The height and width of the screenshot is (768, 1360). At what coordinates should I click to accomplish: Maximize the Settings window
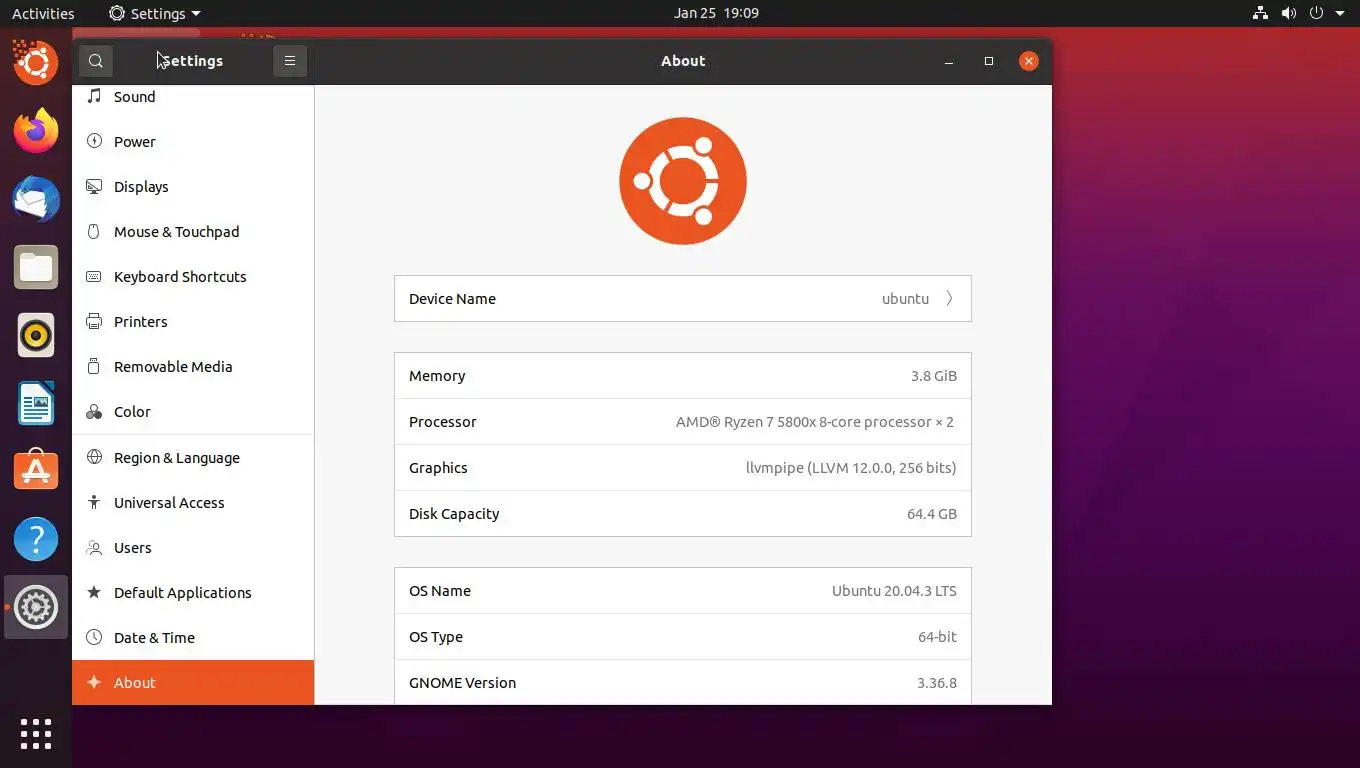[x=989, y=61]
